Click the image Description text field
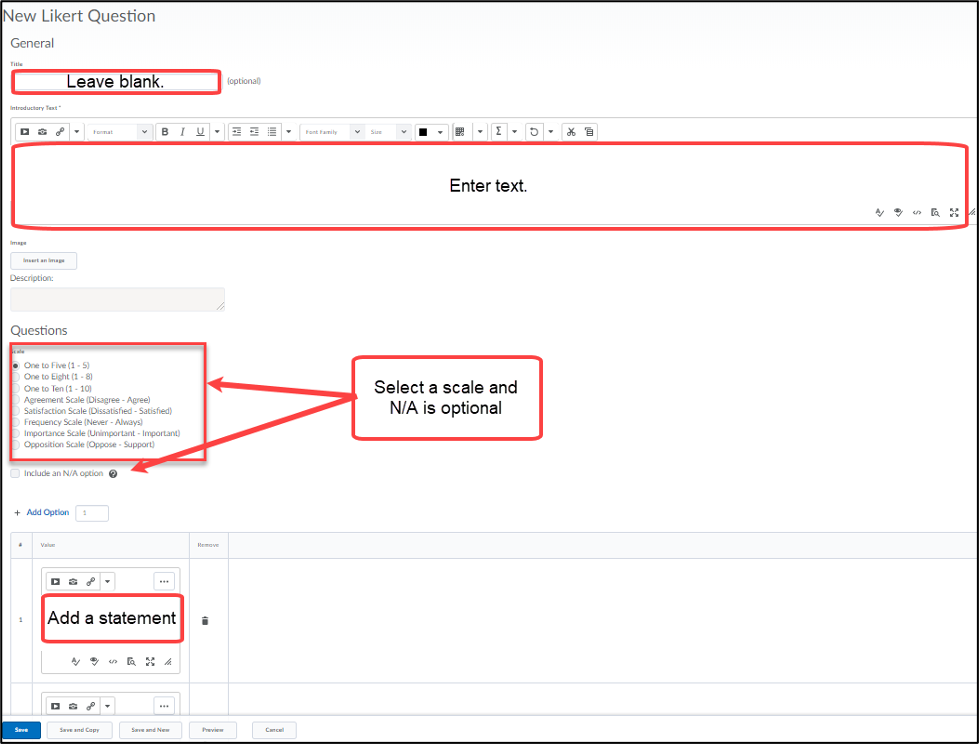Image resolution: width=979 pixels, height=745 pixels. tap(117, 299)
